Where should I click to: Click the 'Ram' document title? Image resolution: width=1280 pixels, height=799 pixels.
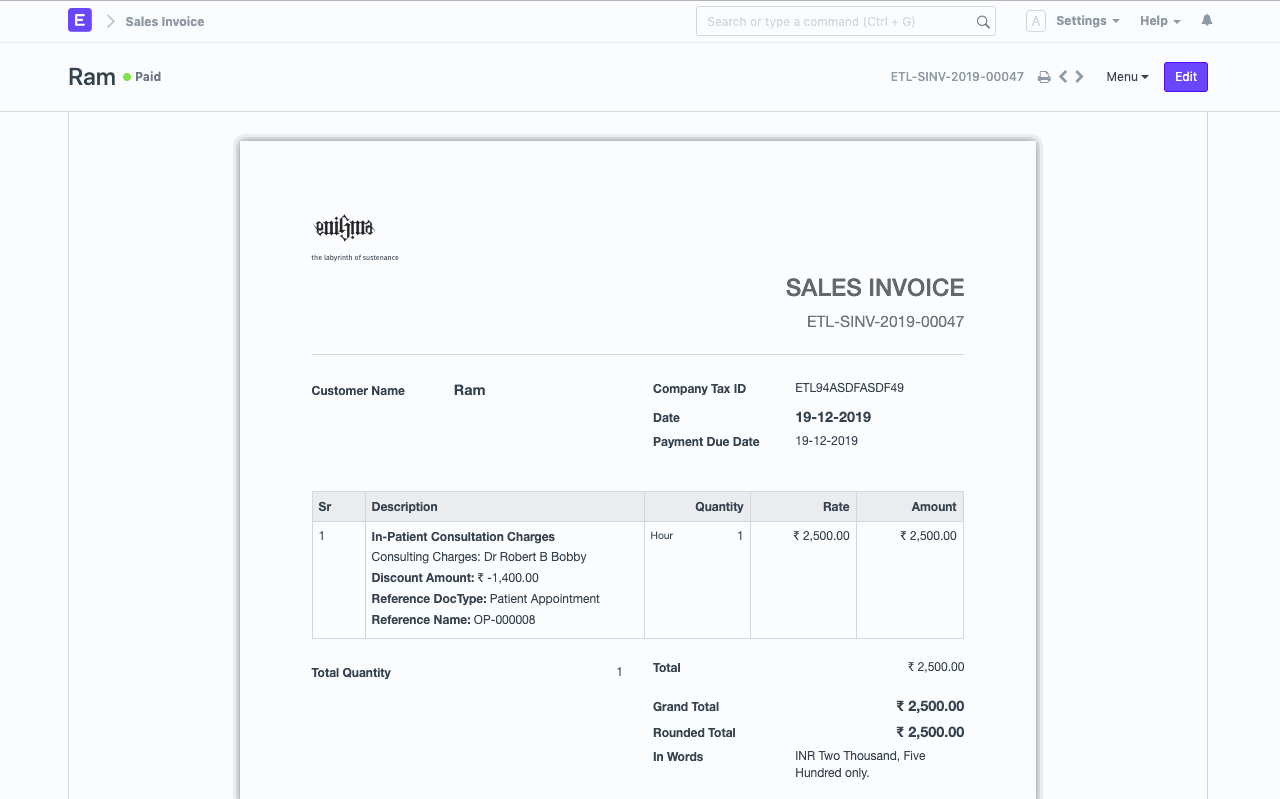point(92,77)
